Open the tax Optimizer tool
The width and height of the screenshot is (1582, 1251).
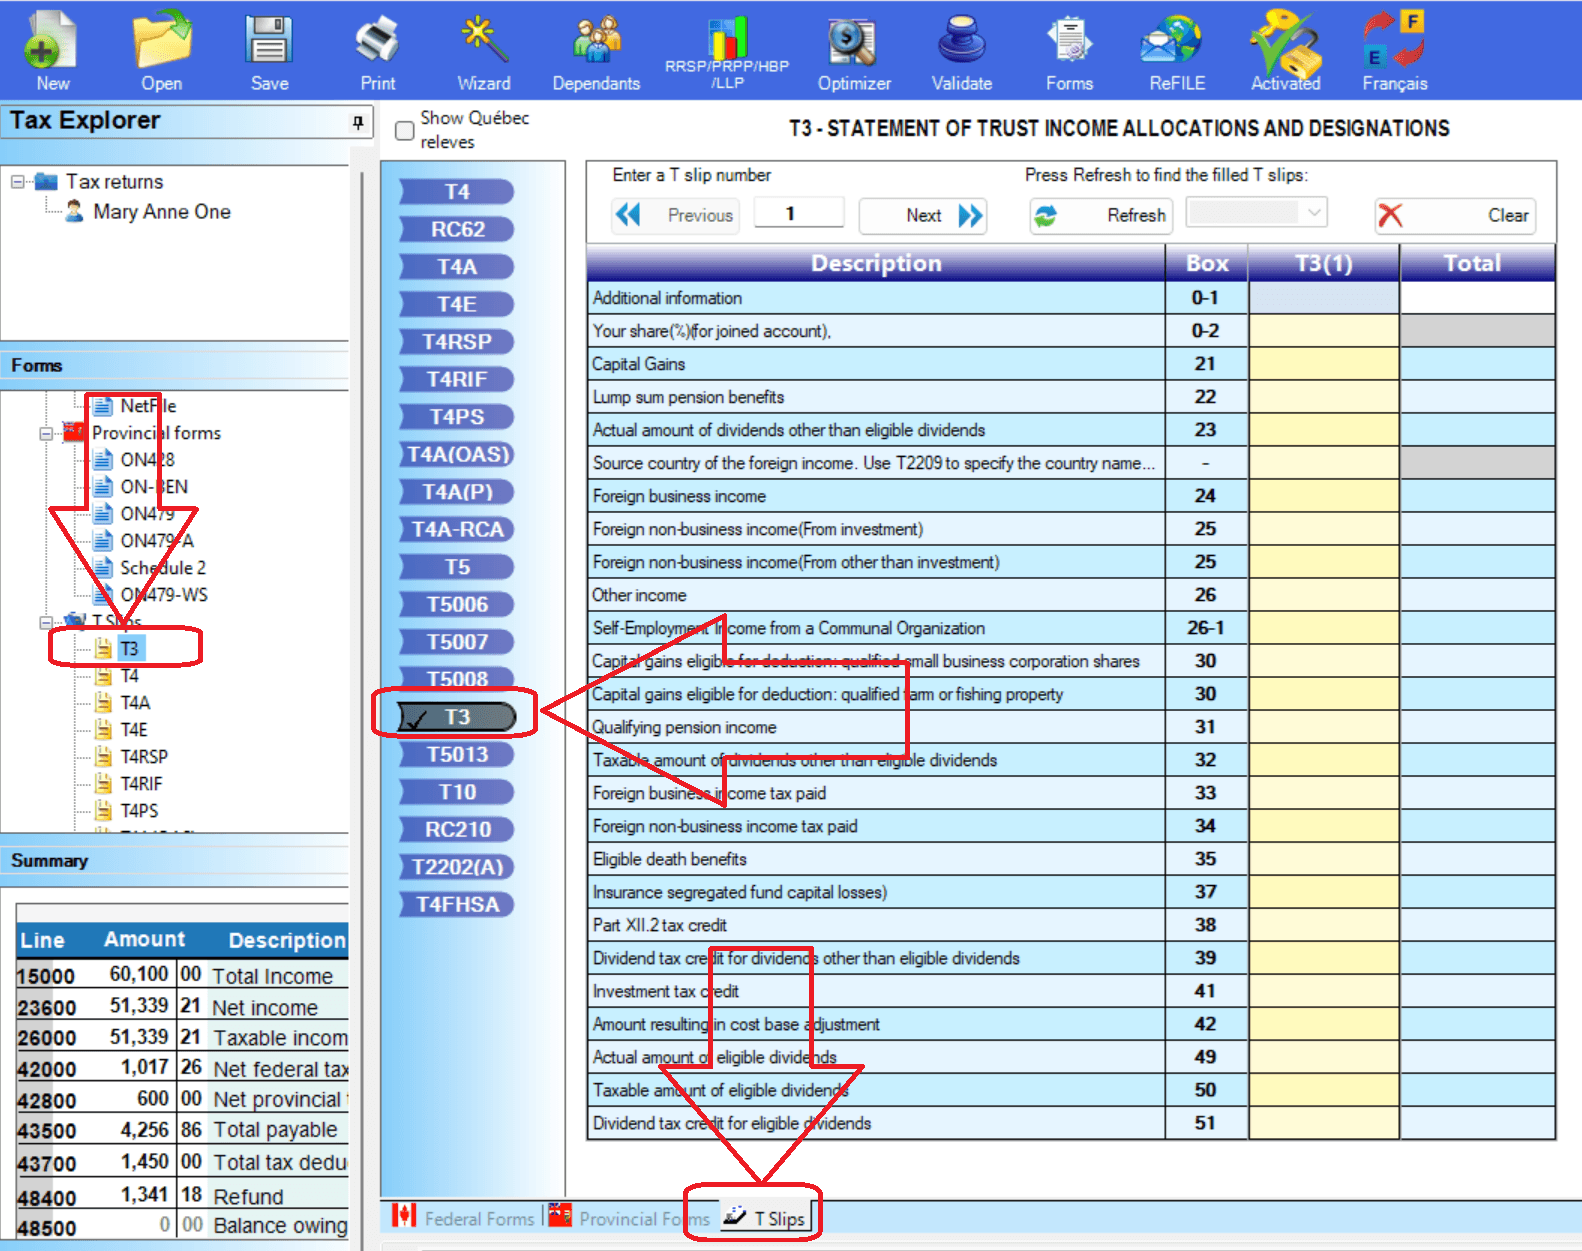853,42
